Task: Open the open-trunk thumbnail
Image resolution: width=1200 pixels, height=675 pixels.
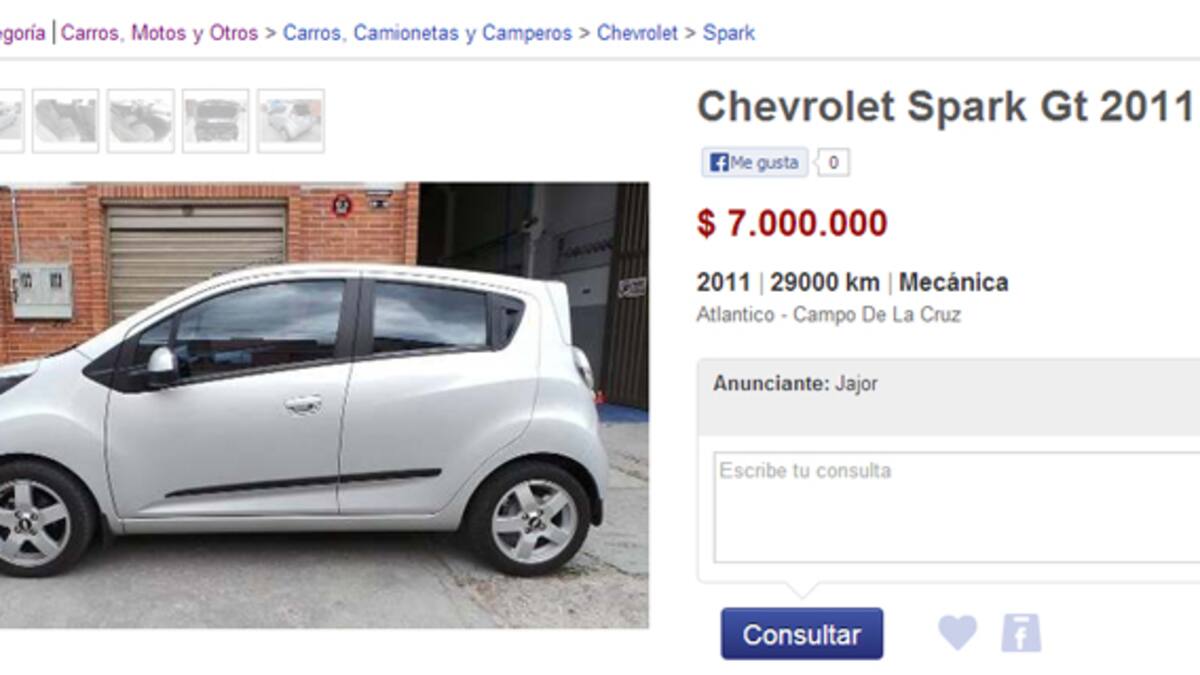Action: point(215,121)
